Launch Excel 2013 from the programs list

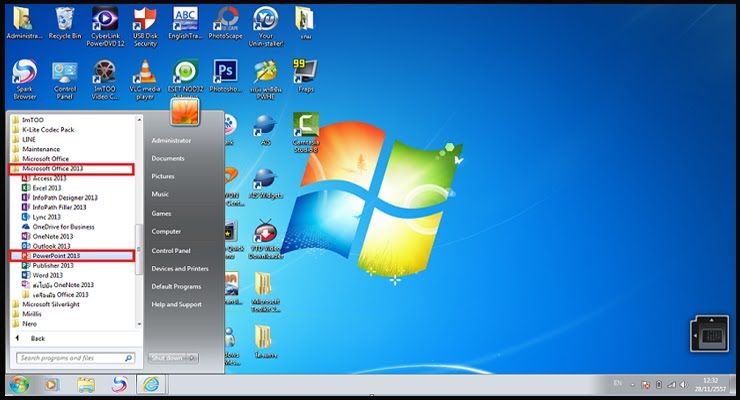point(47,188)
